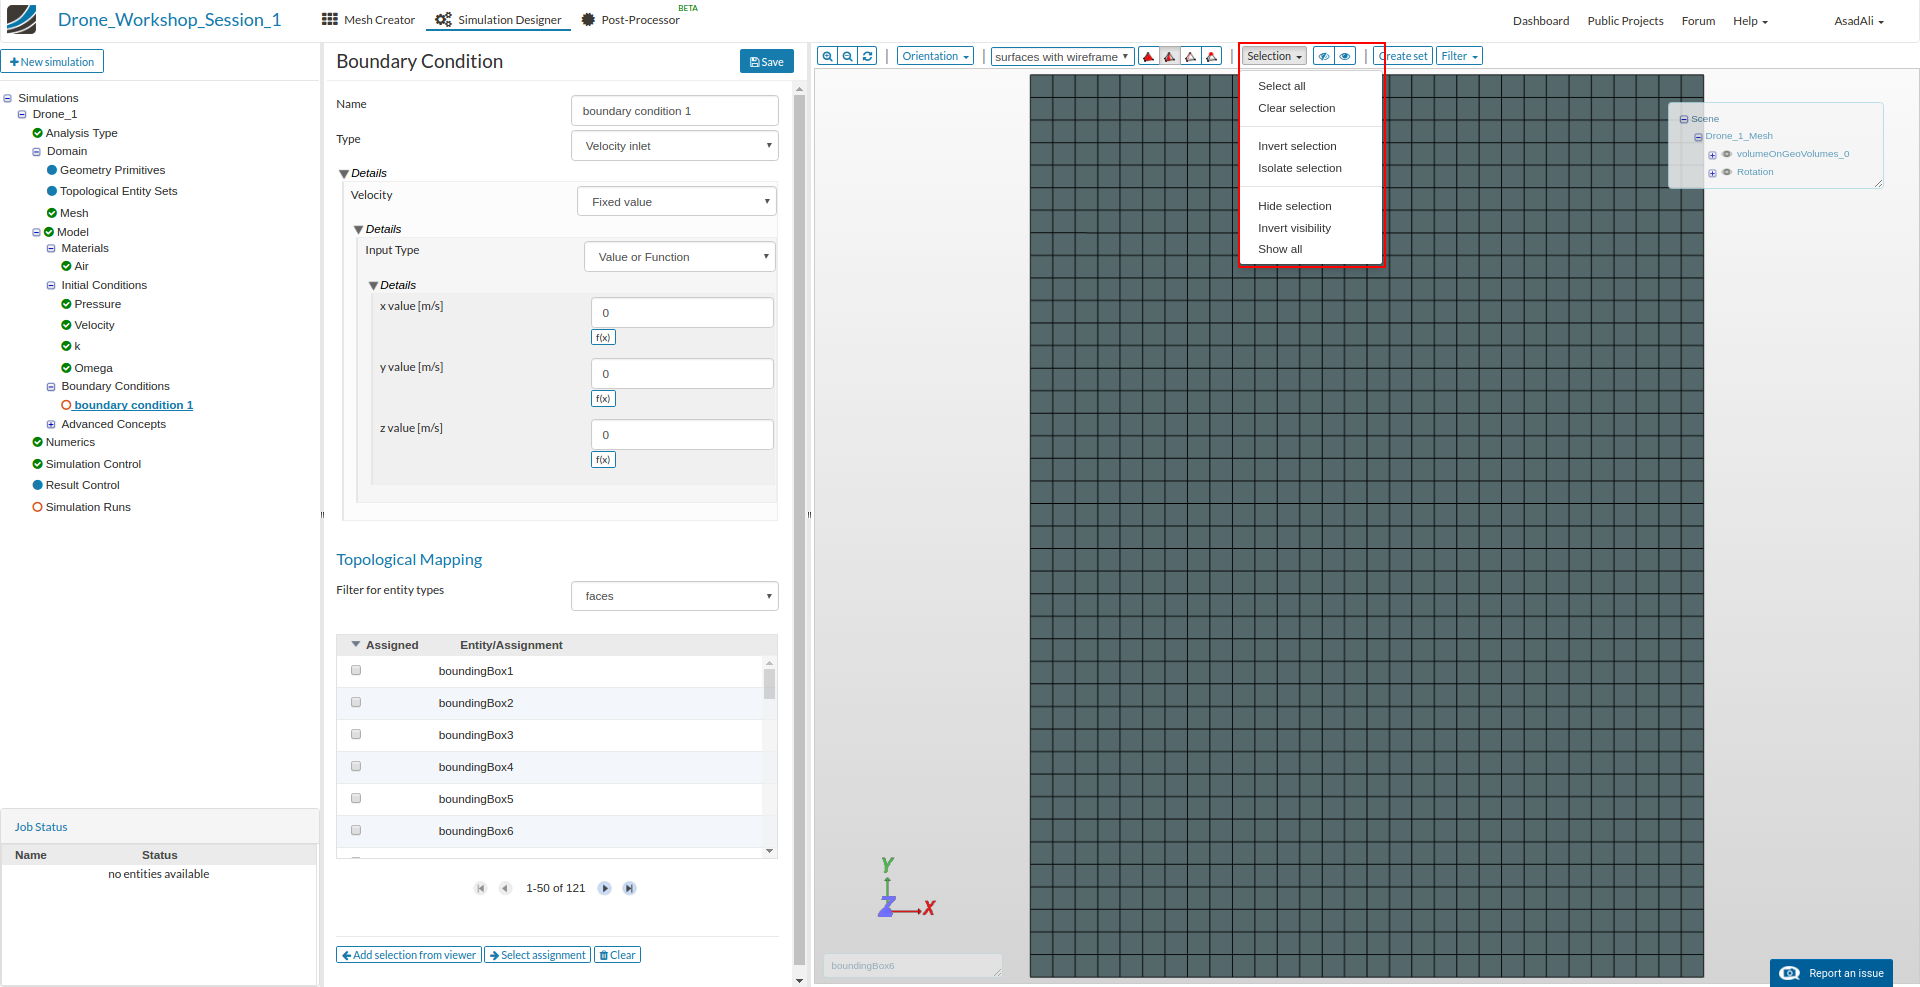Check the boundingBox3 checkbox
Image resolution: width=1920 pixels, height=987 pixels.
pyautogui.click(x=356, y=735)
